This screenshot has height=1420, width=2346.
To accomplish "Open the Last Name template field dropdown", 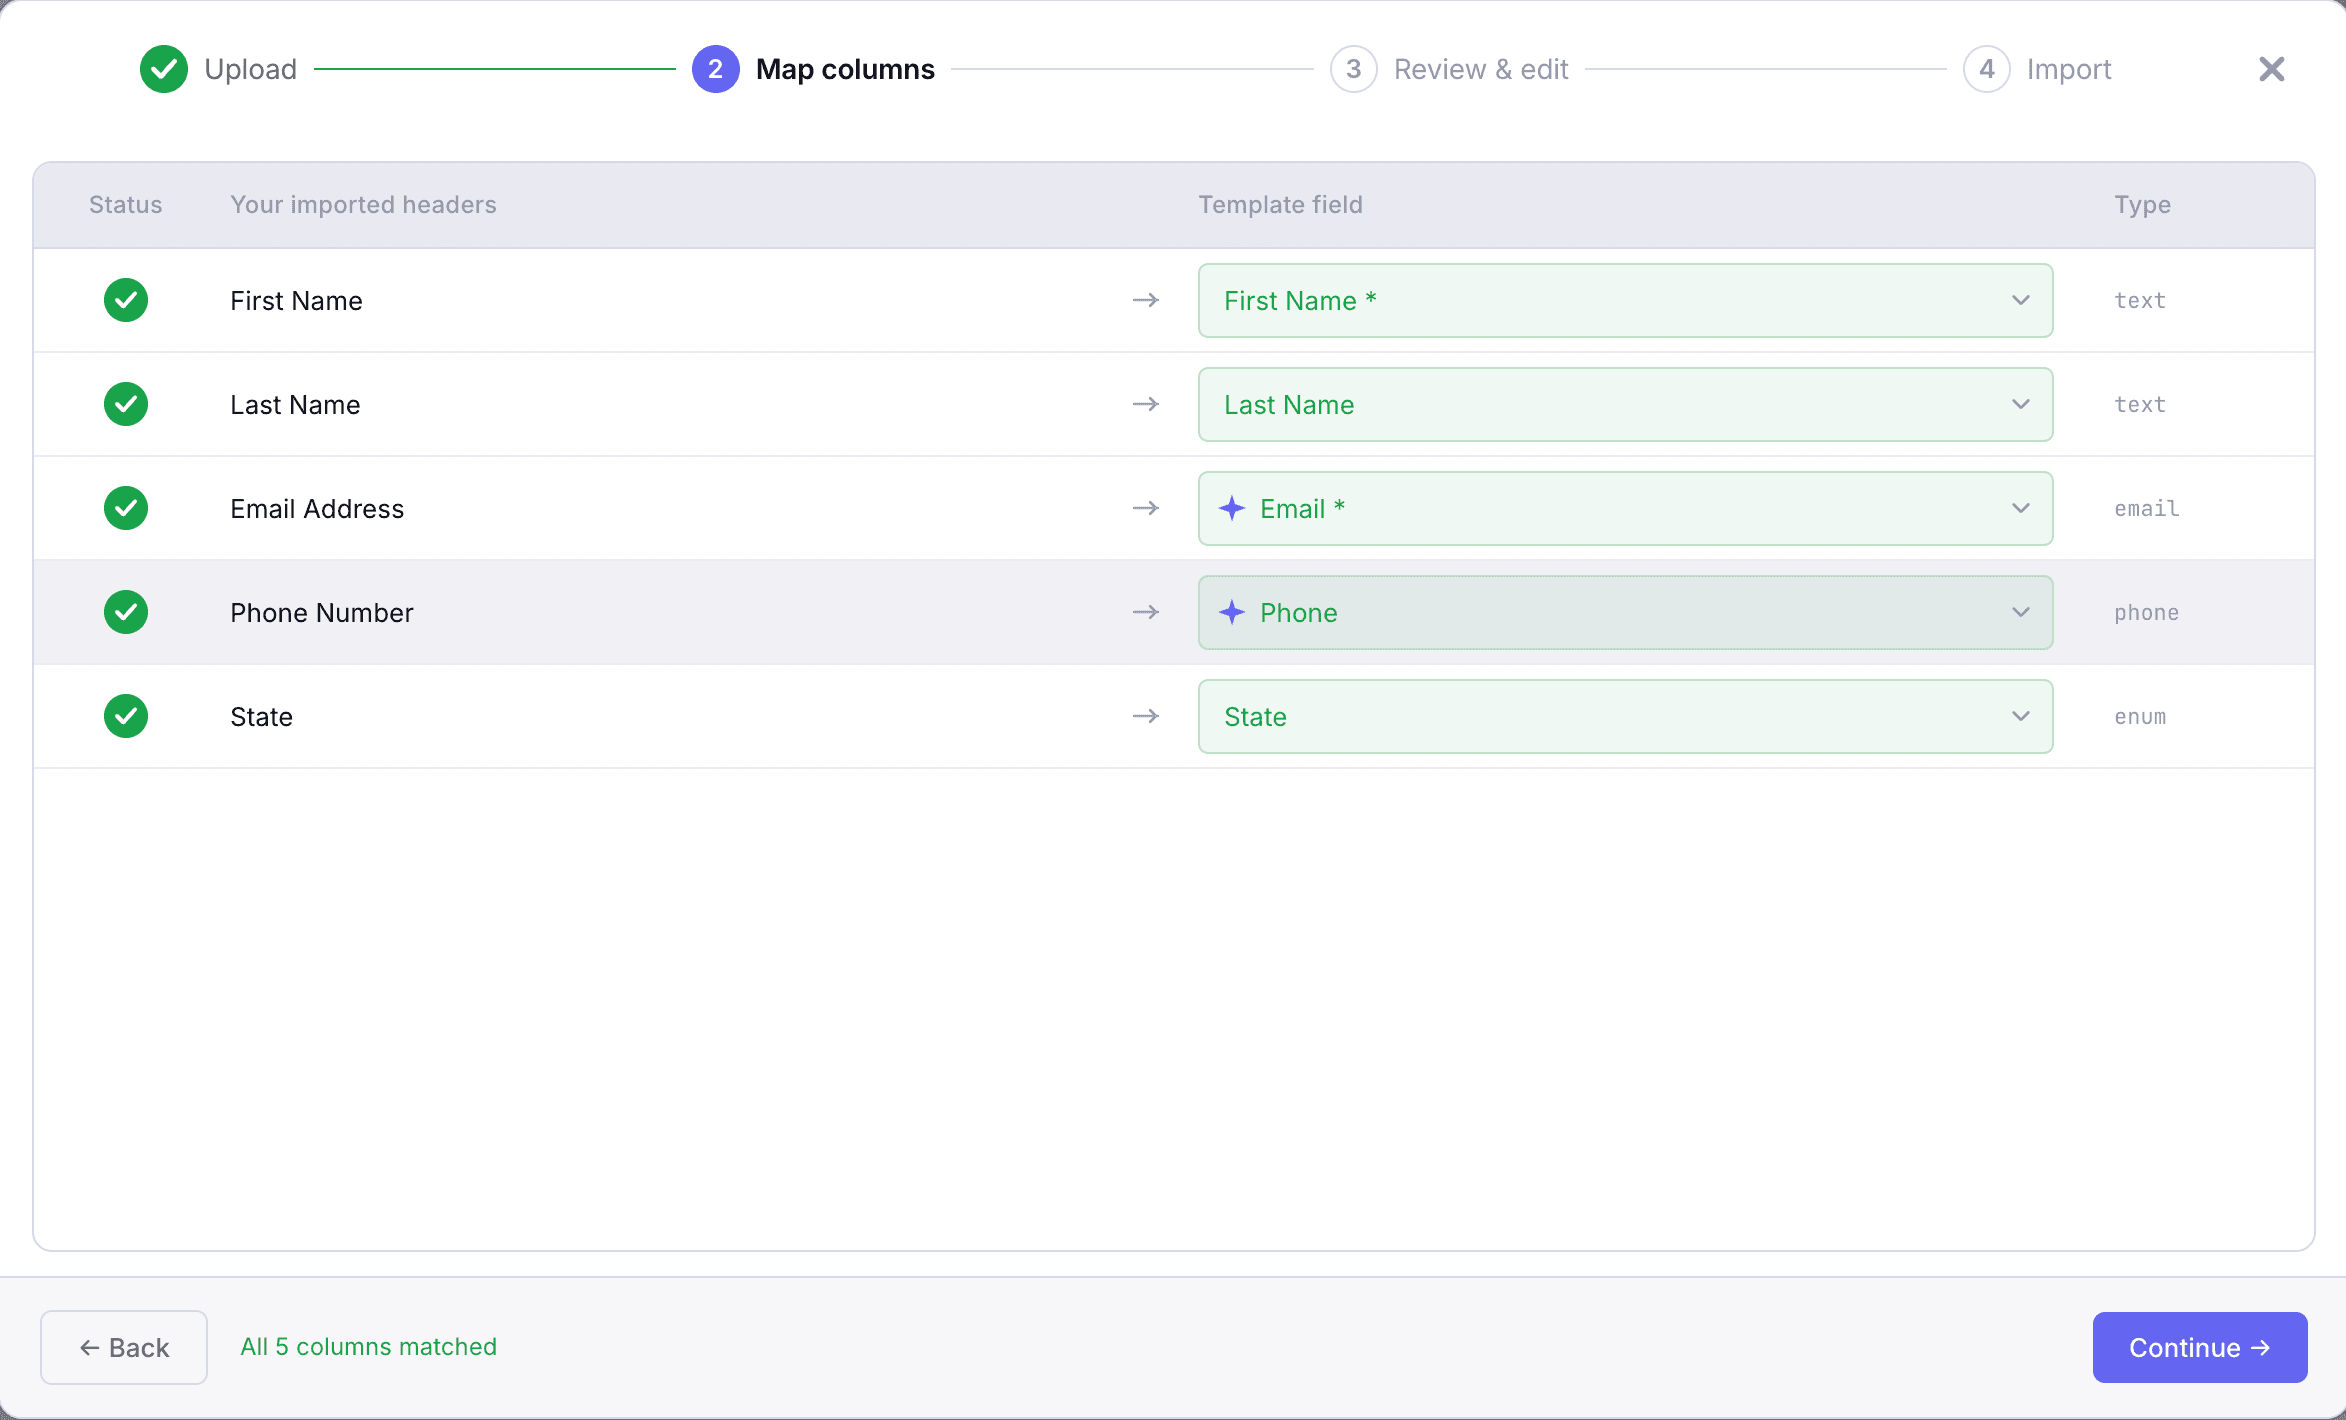I will [x=1626, y=404].
